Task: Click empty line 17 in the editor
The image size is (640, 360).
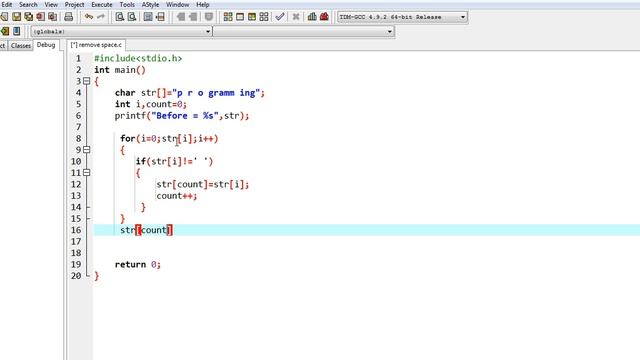Action: click(x=366, y=241)
